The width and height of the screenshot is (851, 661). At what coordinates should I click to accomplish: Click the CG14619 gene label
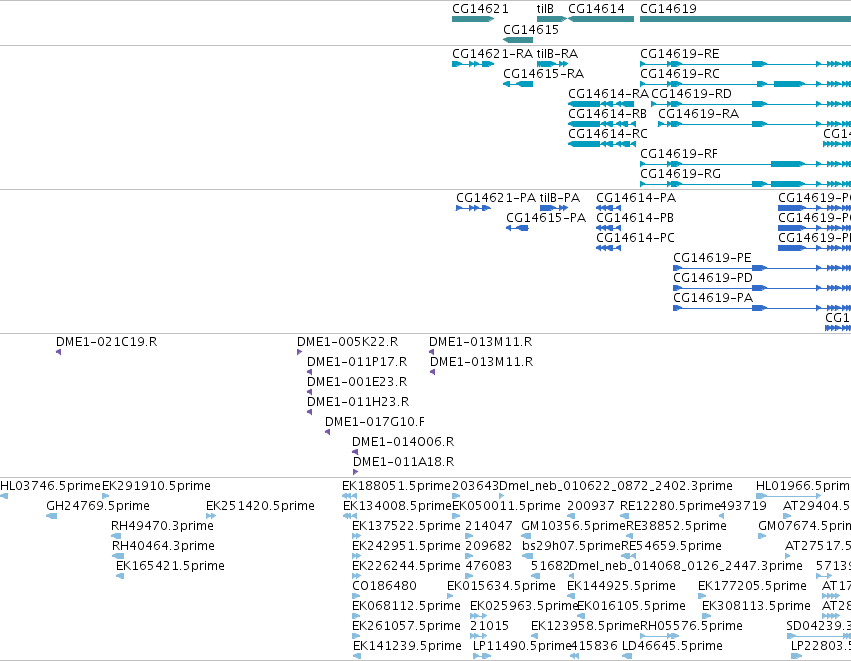click(x=668, y=9)
